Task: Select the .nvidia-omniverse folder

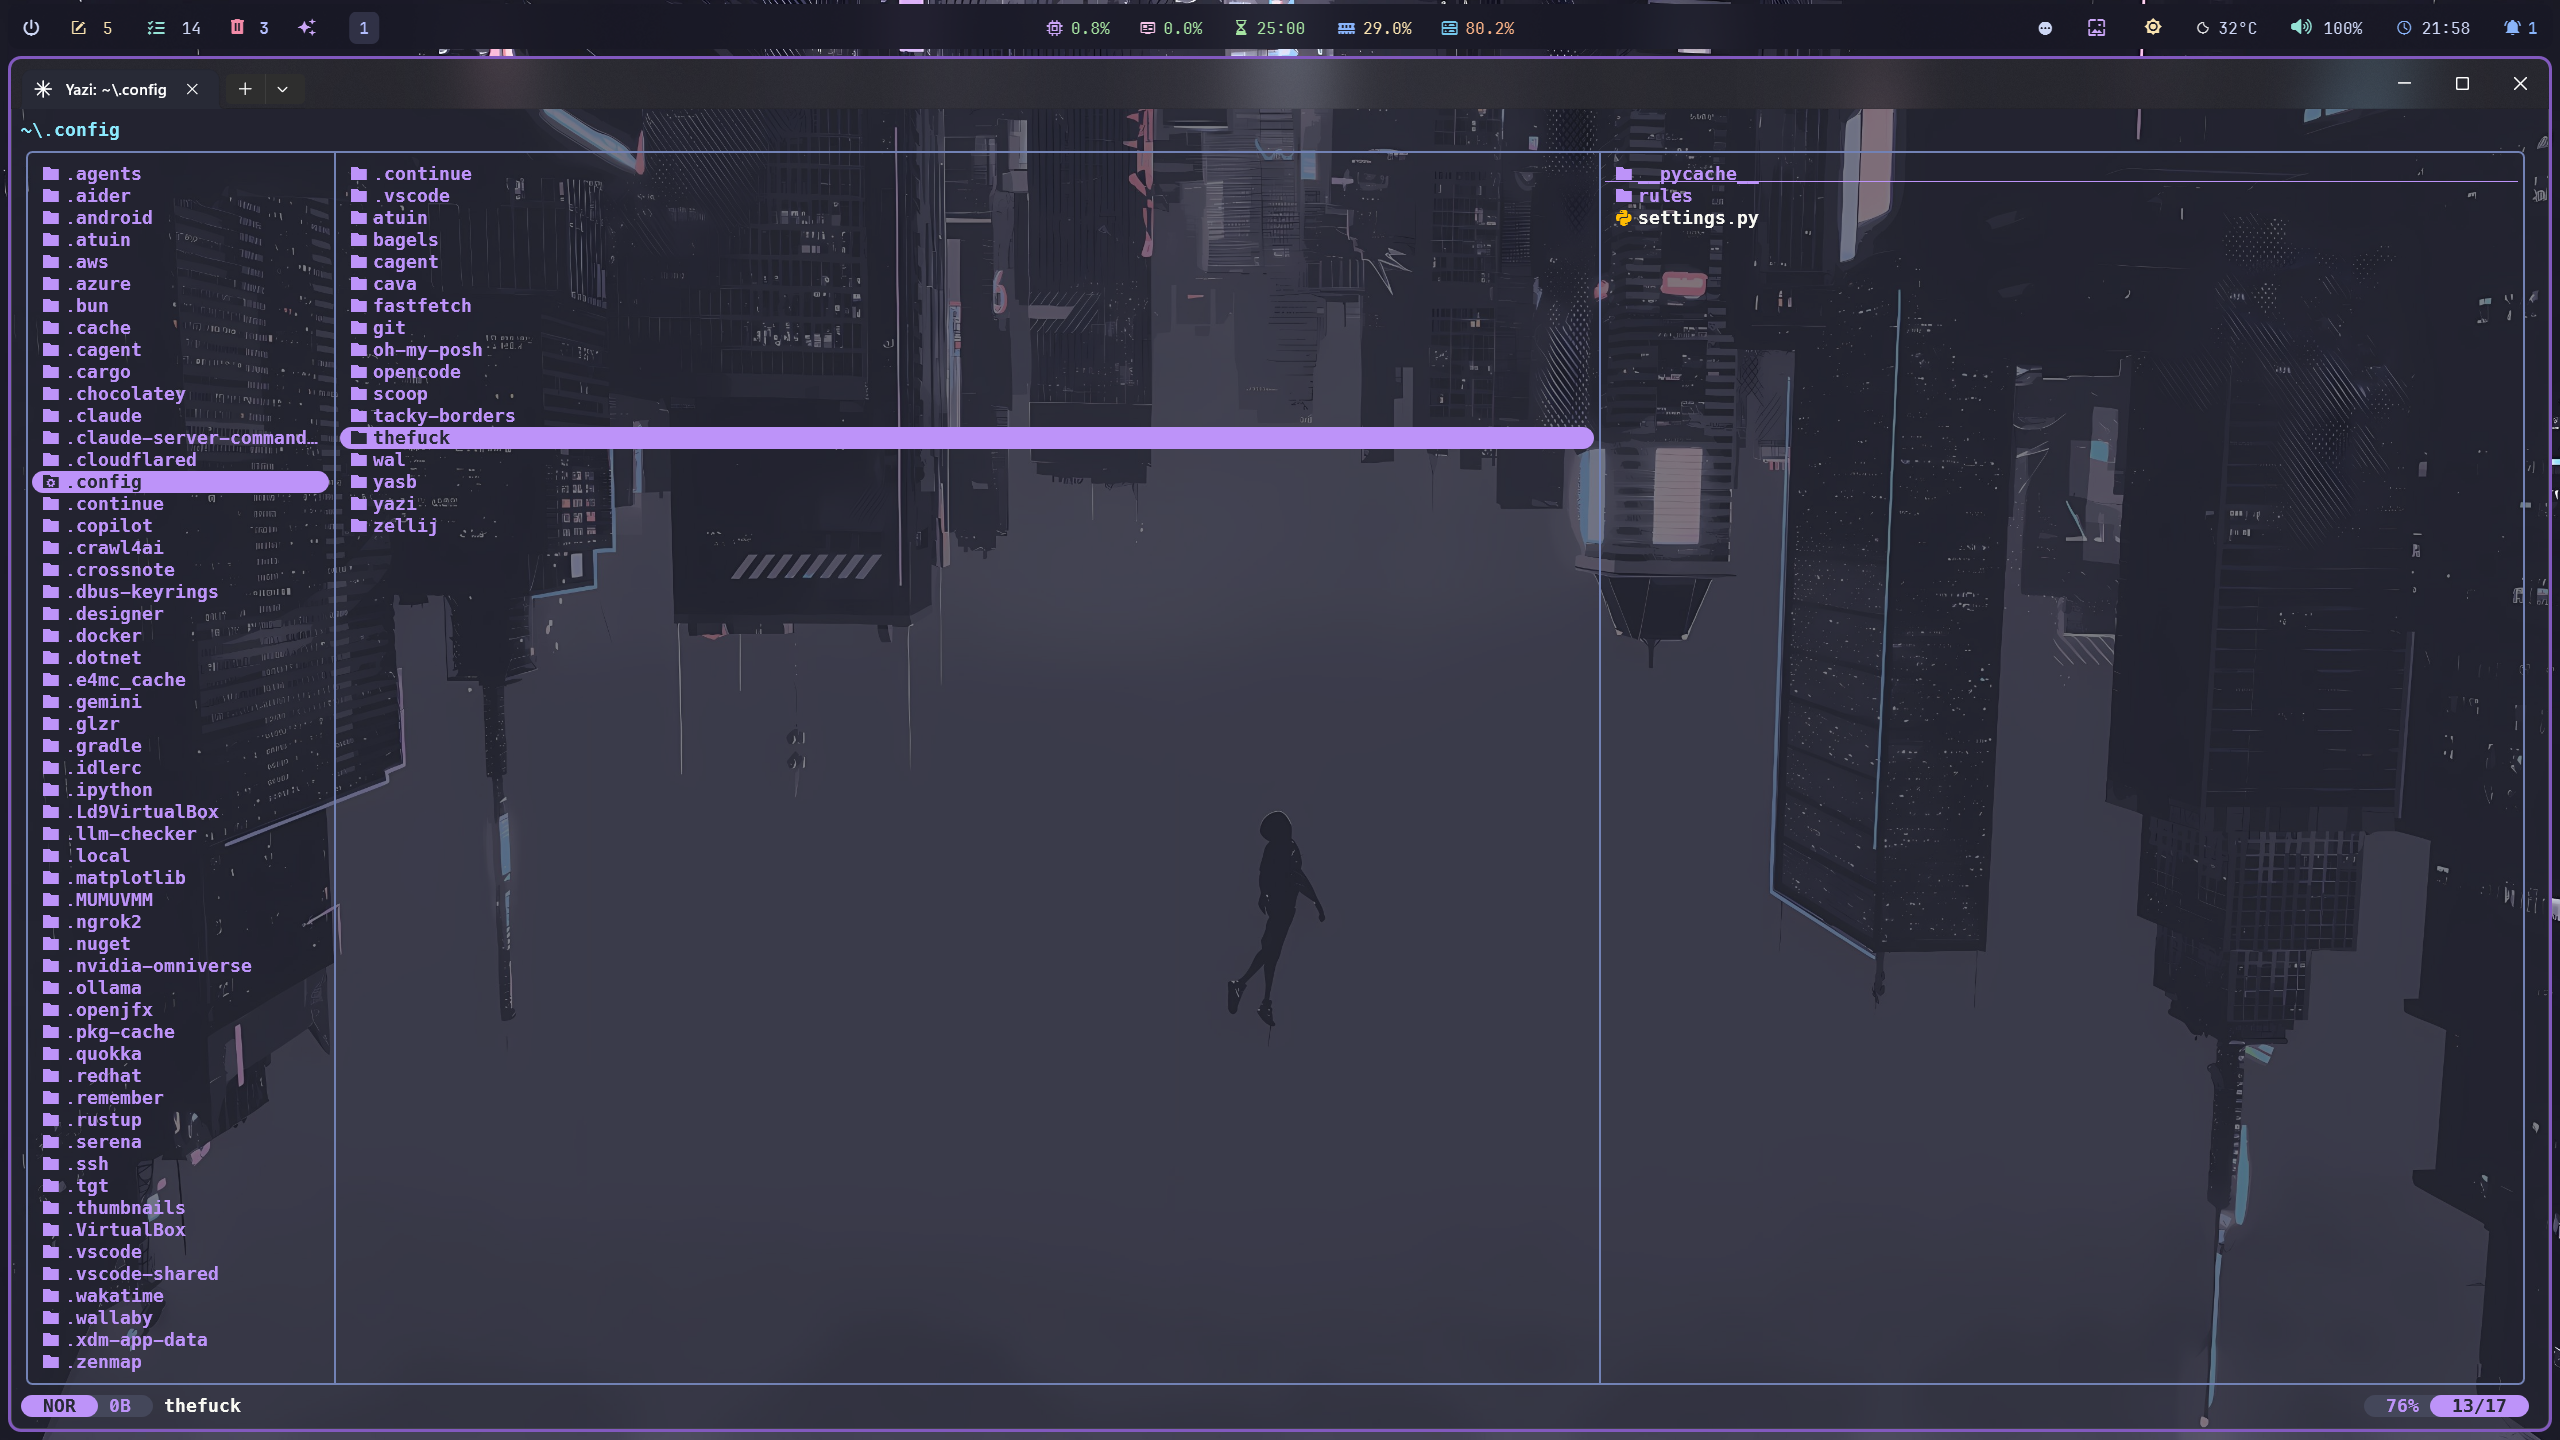Action: (x=180, y=966)
